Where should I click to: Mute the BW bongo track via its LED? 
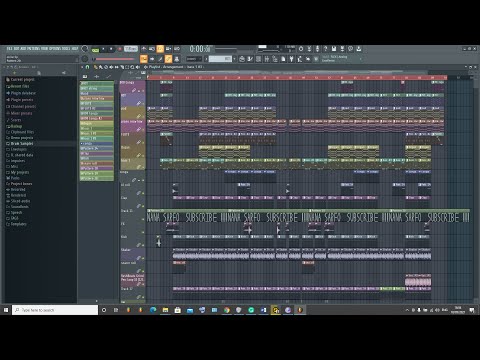(143, 91)
